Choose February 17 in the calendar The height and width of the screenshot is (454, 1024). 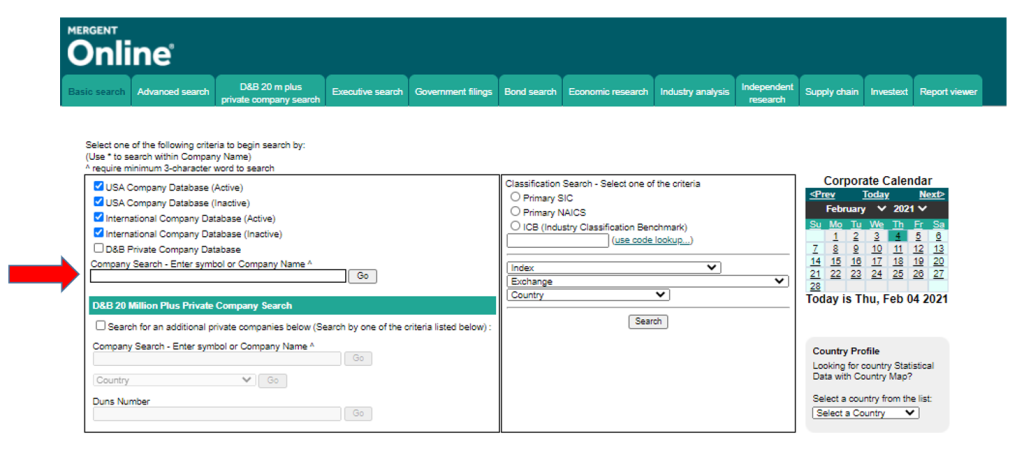pos(876,261)
